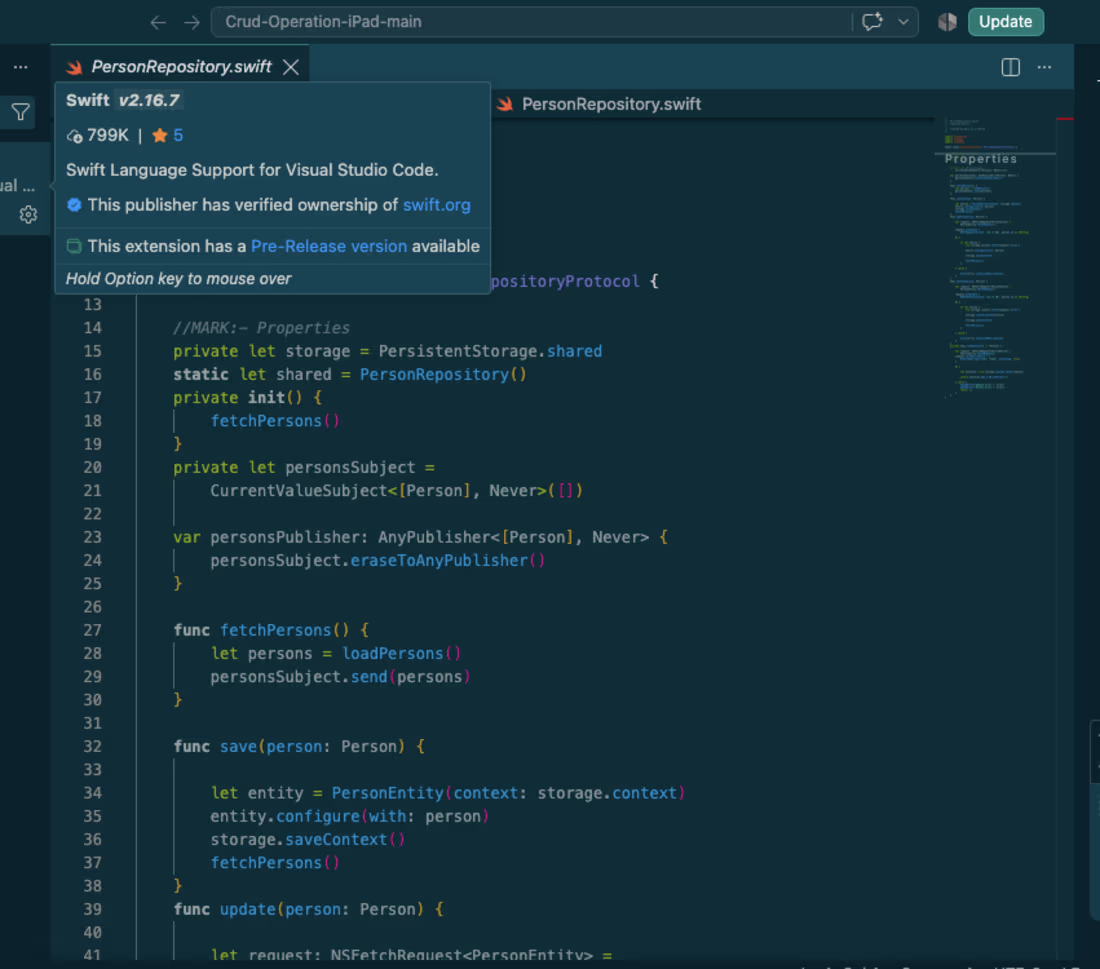Close the PersonRepository.swift tab

pyautogui.click(x=290, y=67)
